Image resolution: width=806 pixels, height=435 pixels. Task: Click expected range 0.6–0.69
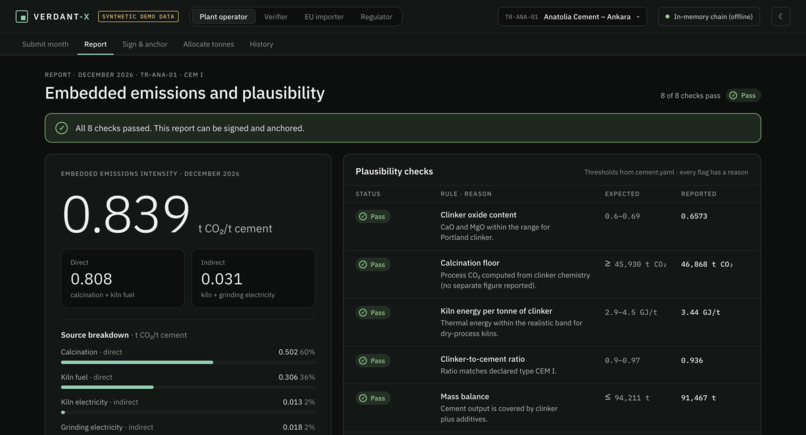pyautogui.click(x=622, y=216)
